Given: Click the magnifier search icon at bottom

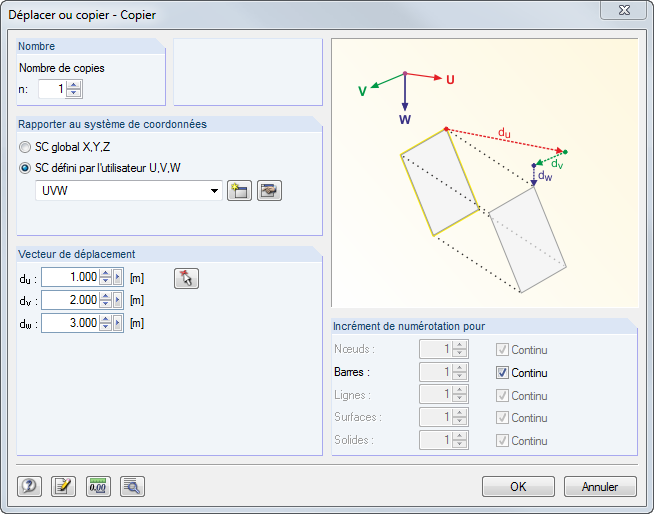Looking at the screenshot, I should click(132, 486).
